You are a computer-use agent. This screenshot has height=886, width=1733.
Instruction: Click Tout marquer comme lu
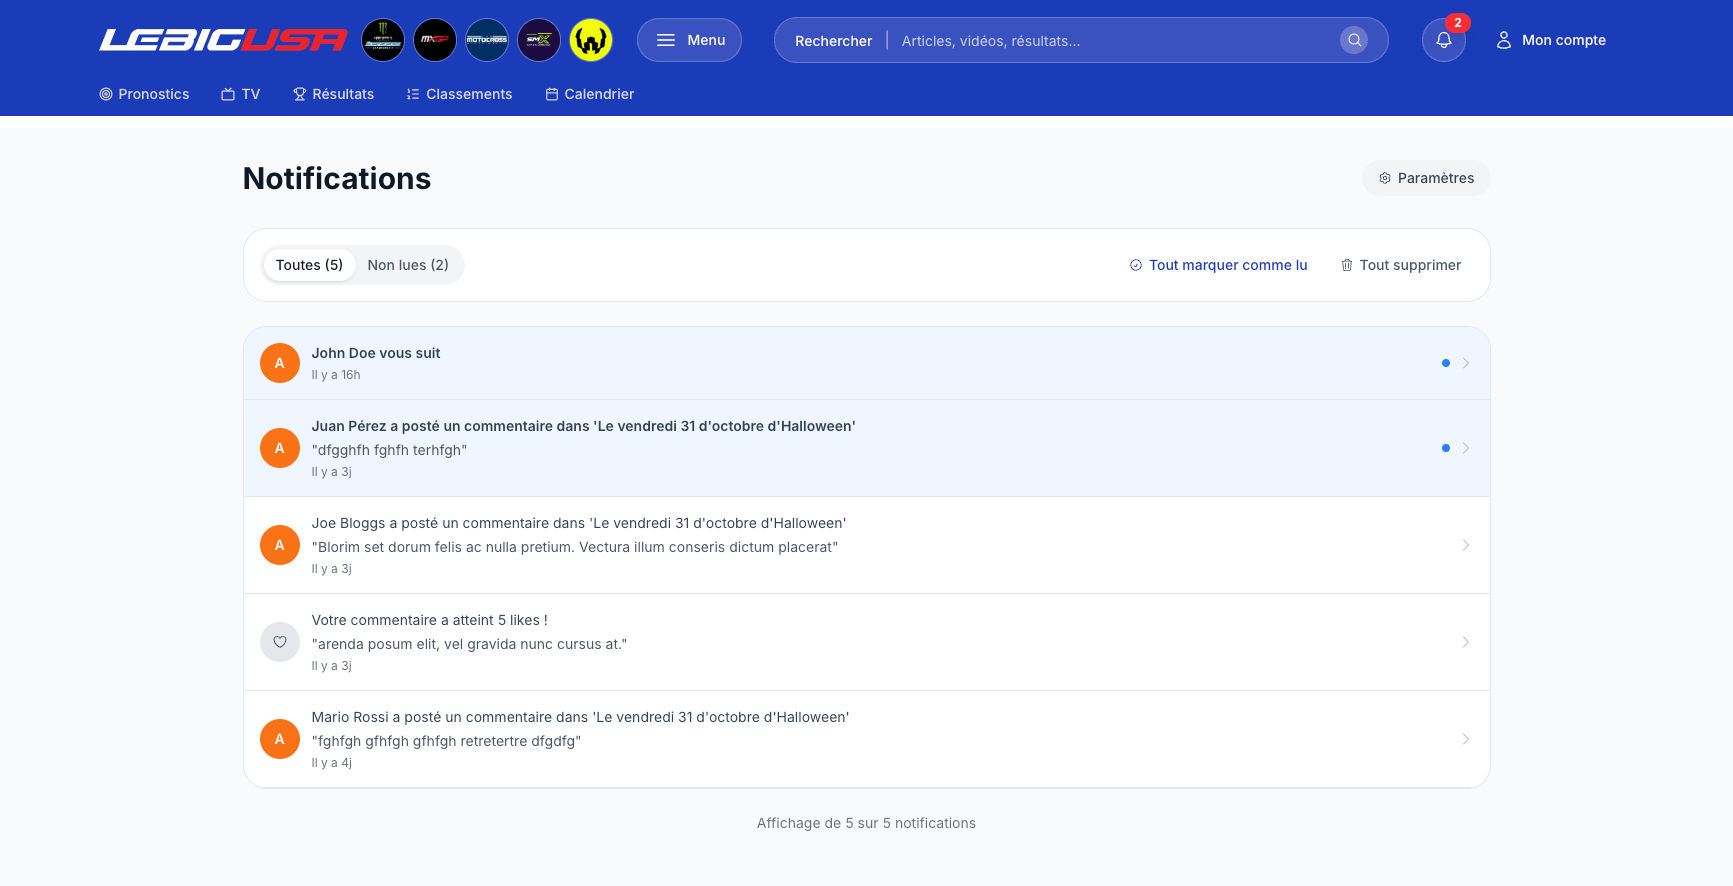1218,265
